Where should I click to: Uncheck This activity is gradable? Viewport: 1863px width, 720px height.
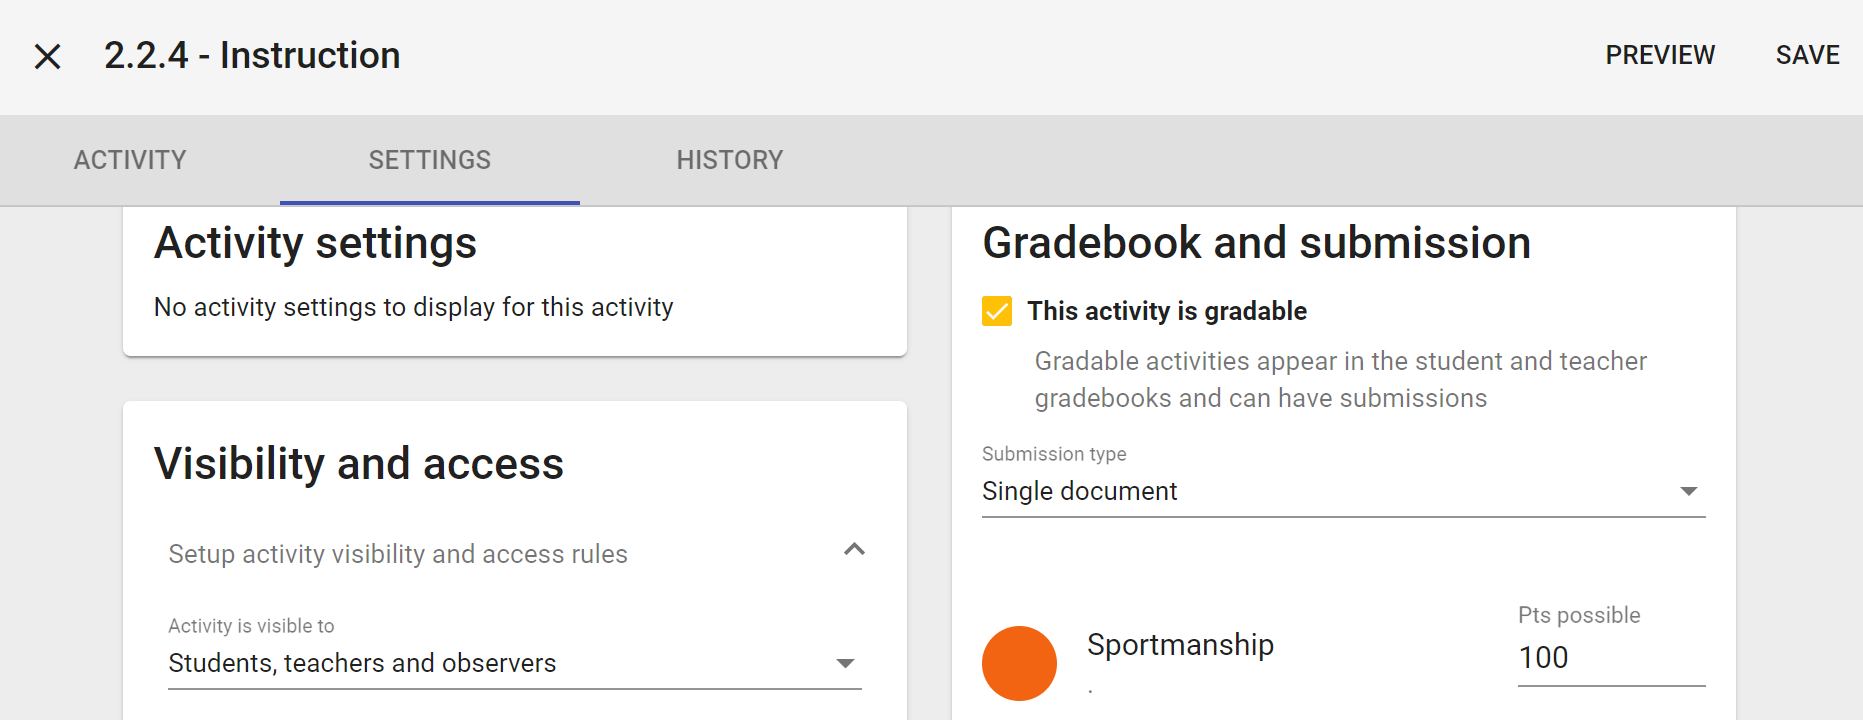click(x=997, y=311)
